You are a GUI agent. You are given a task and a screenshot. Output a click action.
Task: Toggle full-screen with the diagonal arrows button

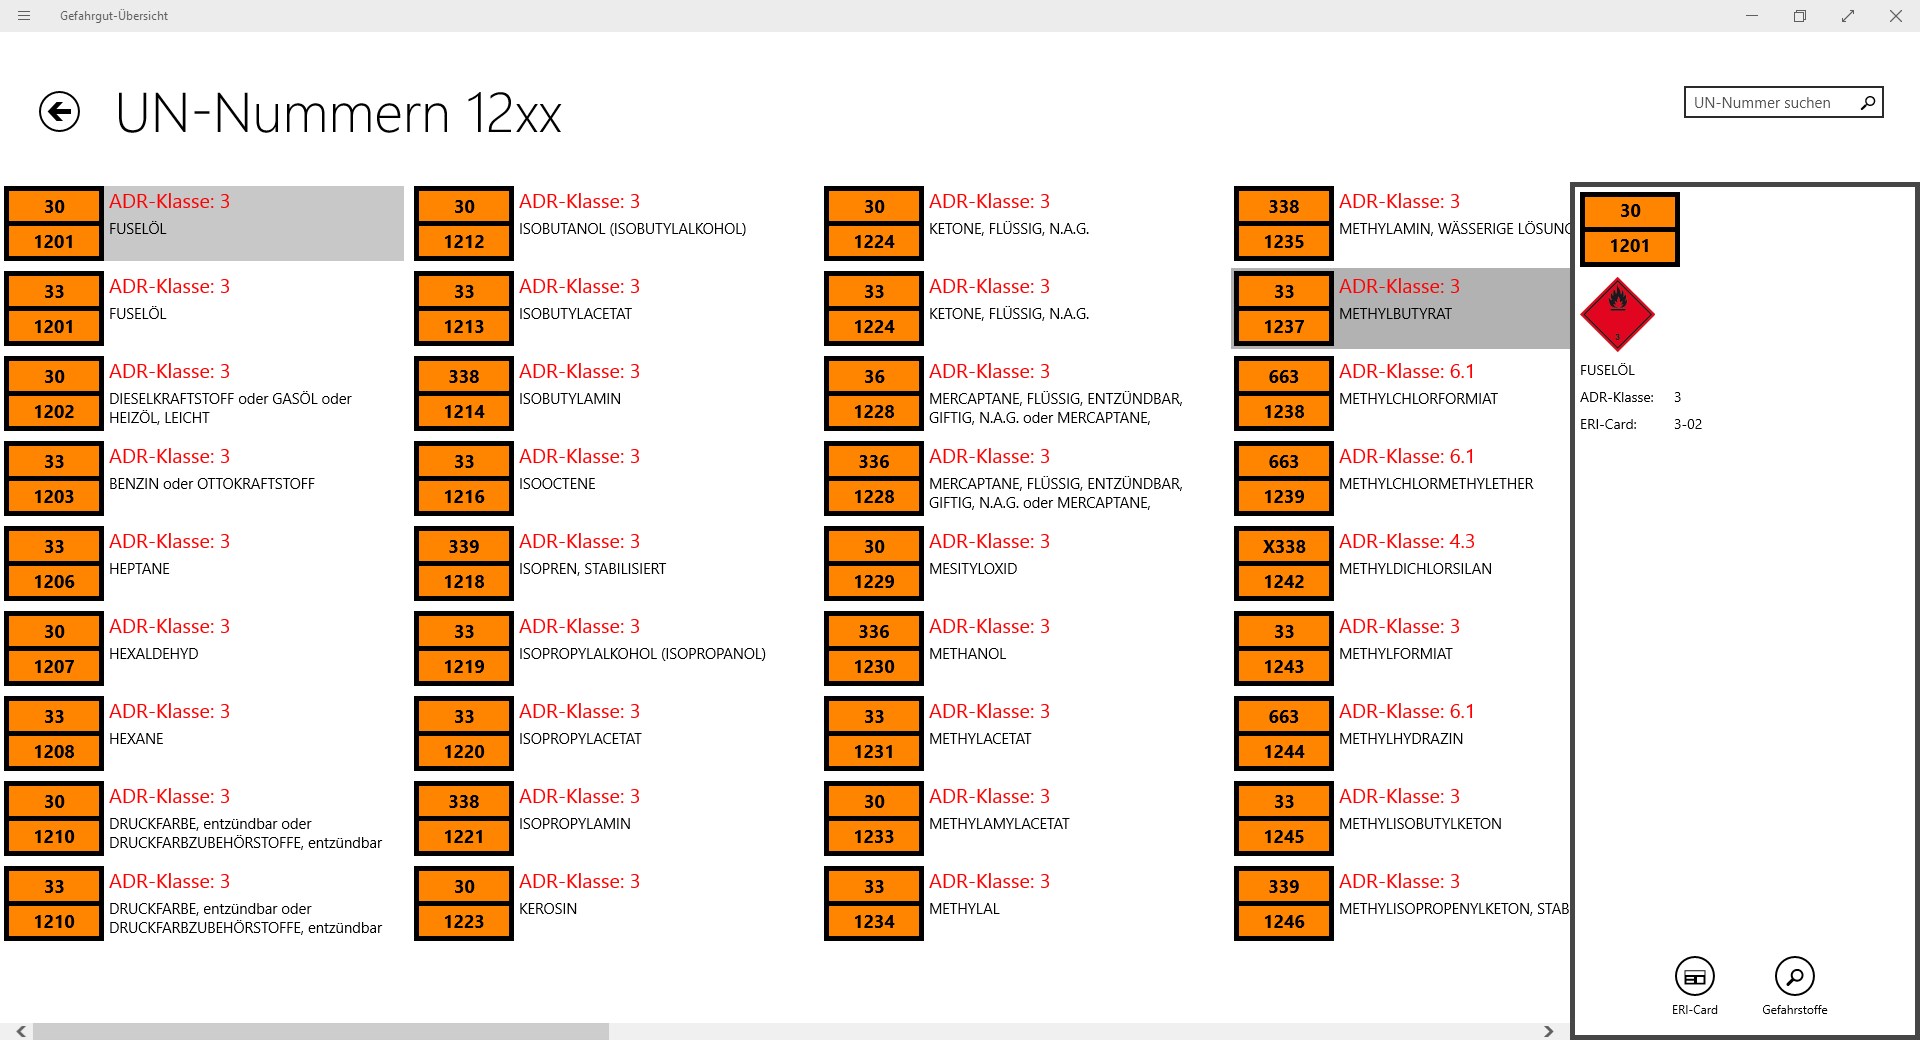(x=1848, y=16)
